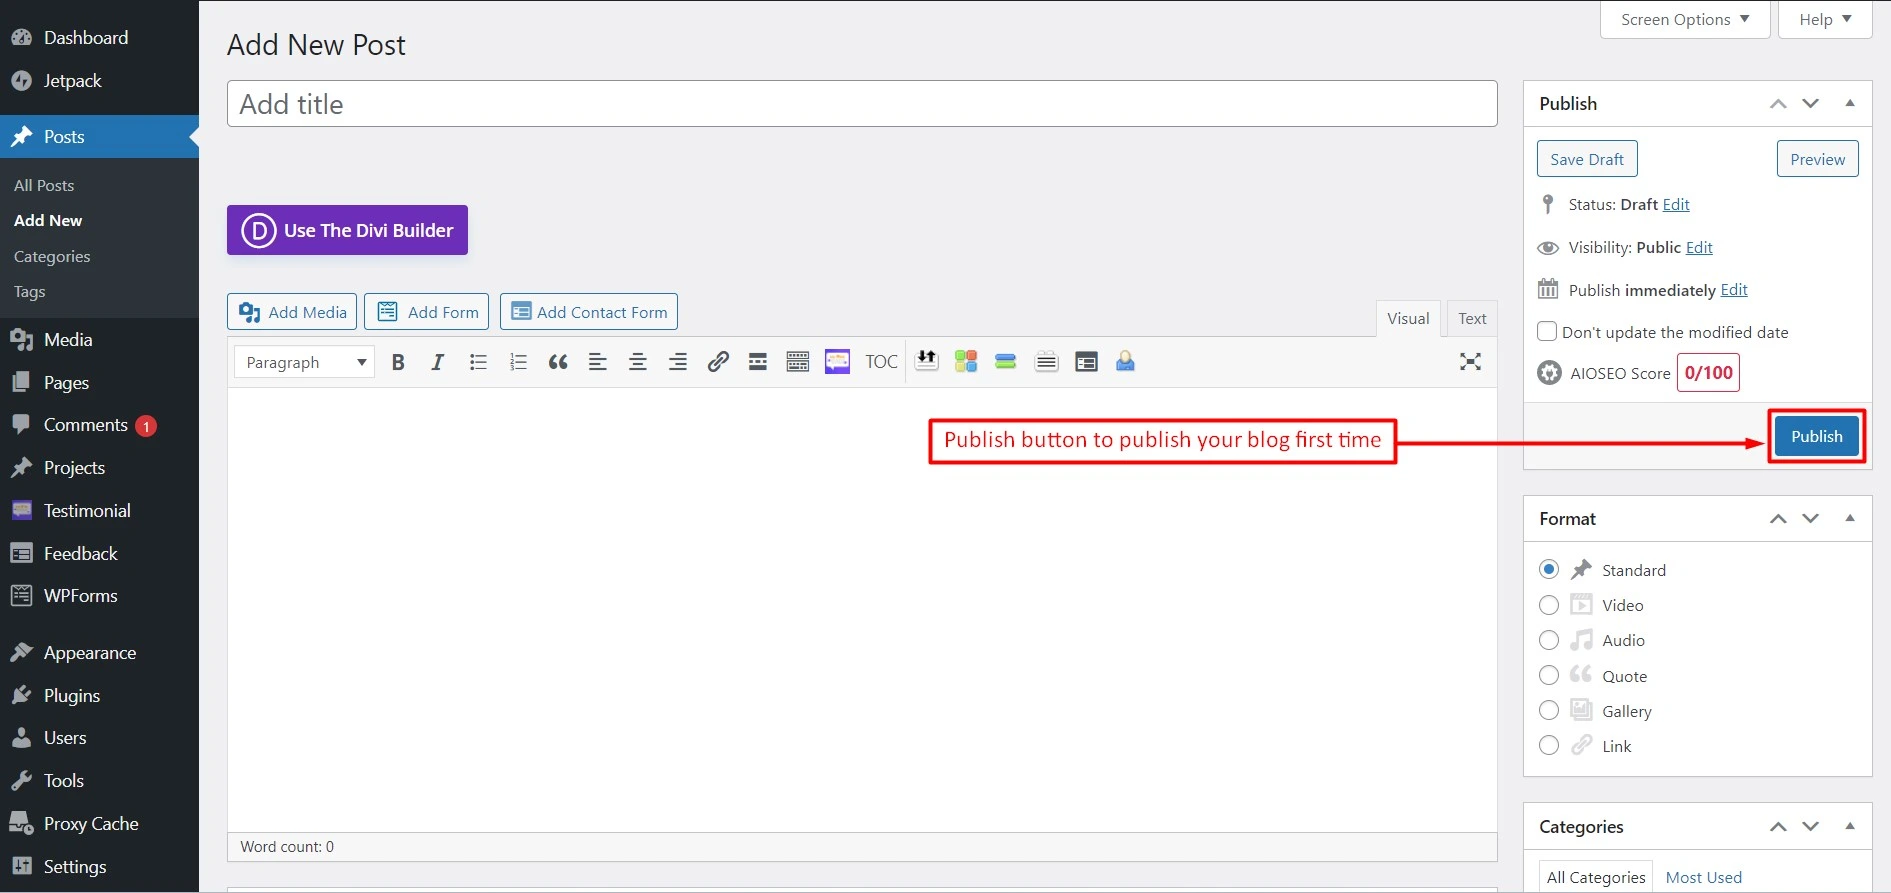Toggle bold formatting in editor toolbar
The height and width of the screenshot is (893, 1891).
398,362
